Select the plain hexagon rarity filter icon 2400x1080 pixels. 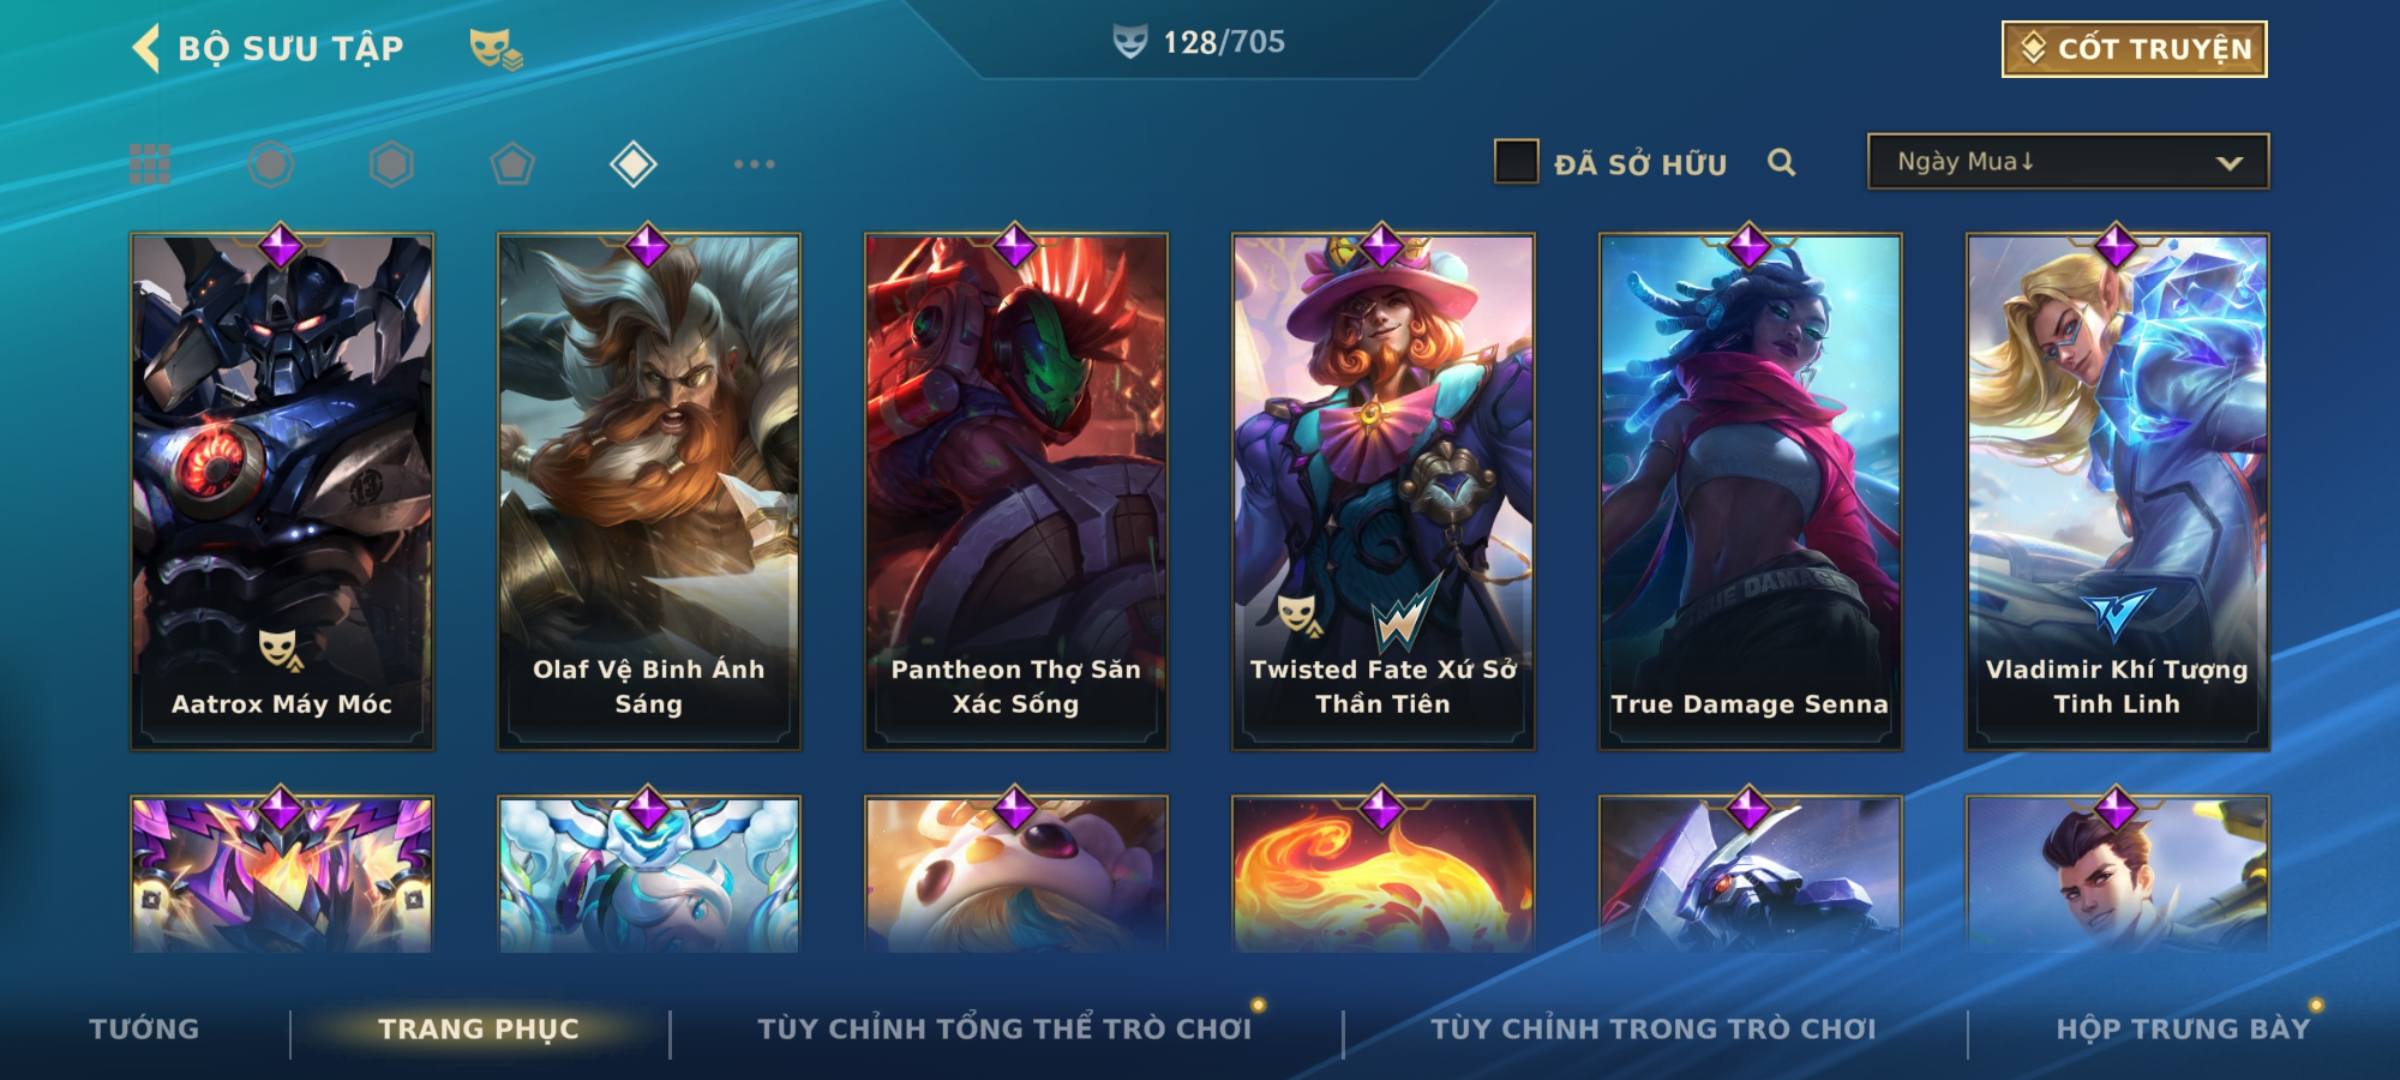click(x=391, y=164)
